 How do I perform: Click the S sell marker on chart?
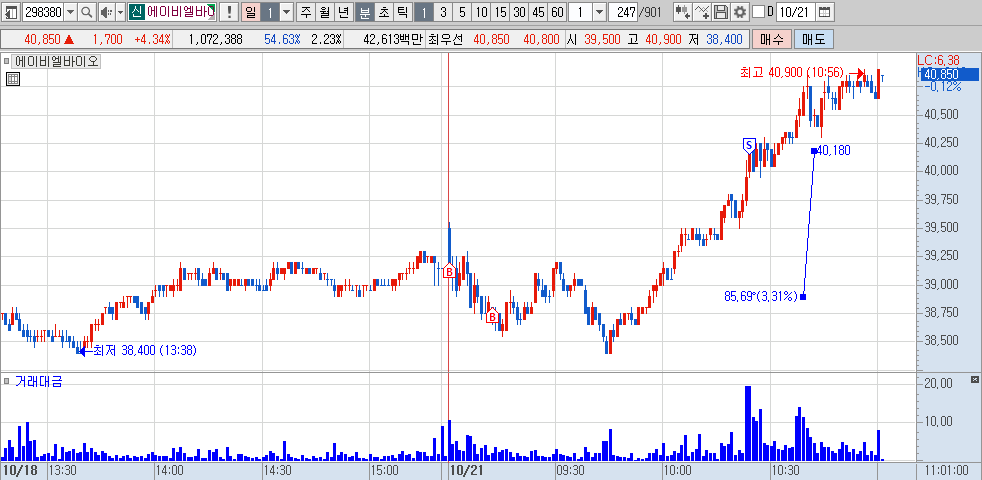[x=748, y=145]
